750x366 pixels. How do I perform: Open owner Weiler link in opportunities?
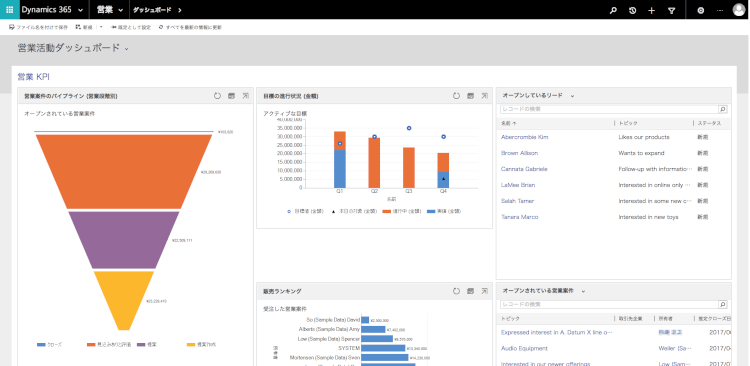tap(675, 349)
